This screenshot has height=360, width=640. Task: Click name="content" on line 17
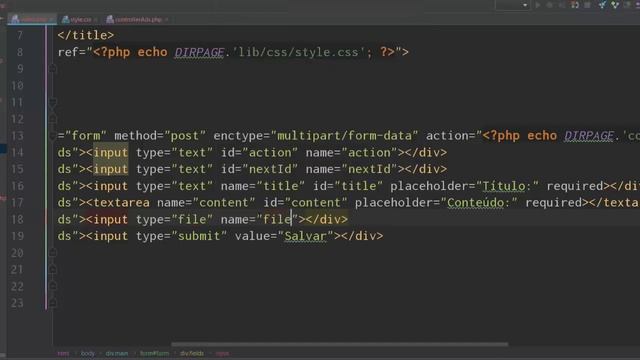click(x=206, y=203)
